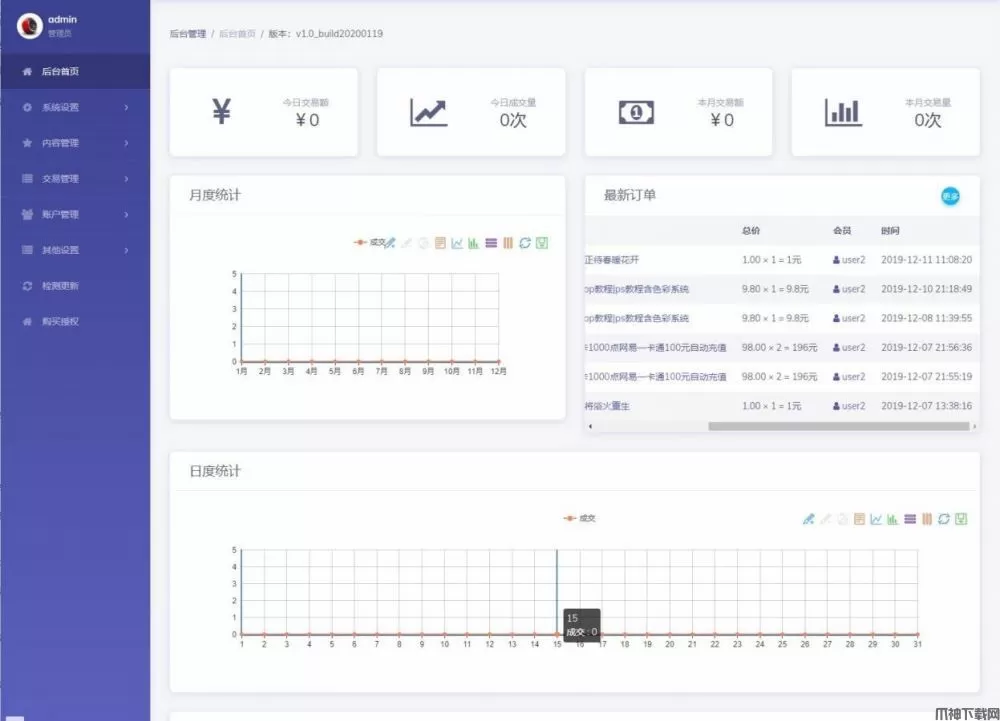Select mark-line pencil tool in daily chart

coord(809,519)
